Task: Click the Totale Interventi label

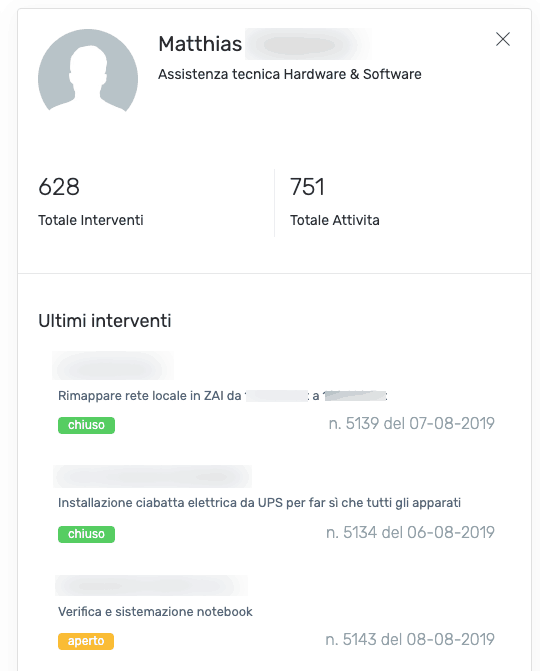Action: (91, 220)
